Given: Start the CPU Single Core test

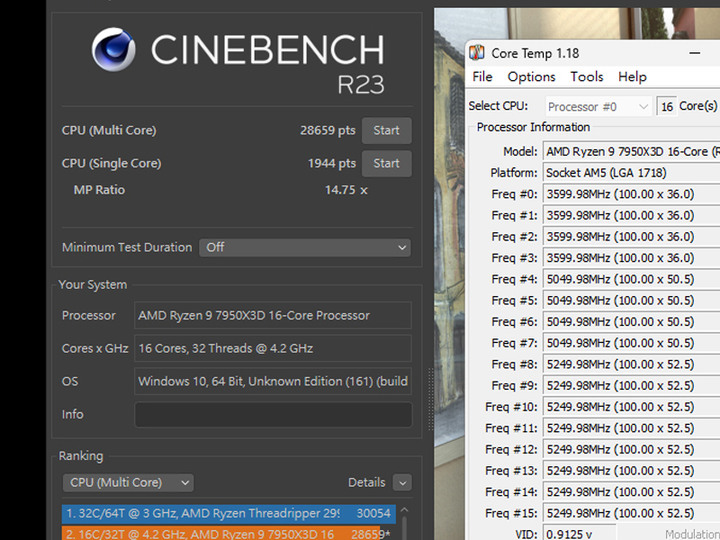Looking at the screenshot, I should 386,163.
